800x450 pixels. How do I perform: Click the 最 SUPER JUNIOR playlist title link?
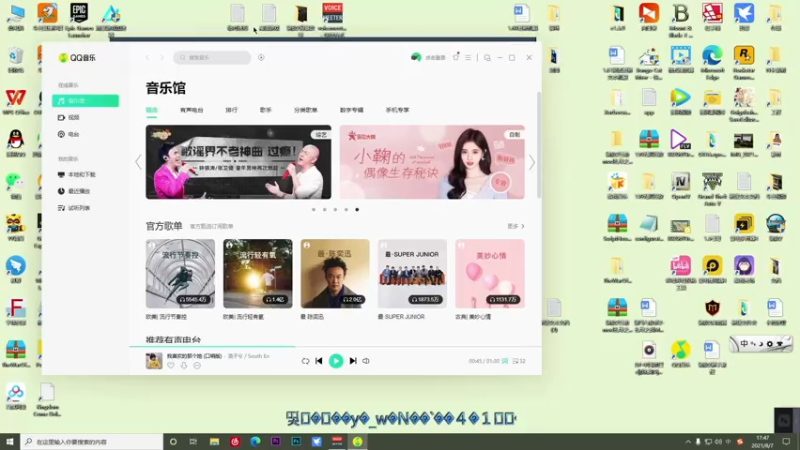coord(401,317)
